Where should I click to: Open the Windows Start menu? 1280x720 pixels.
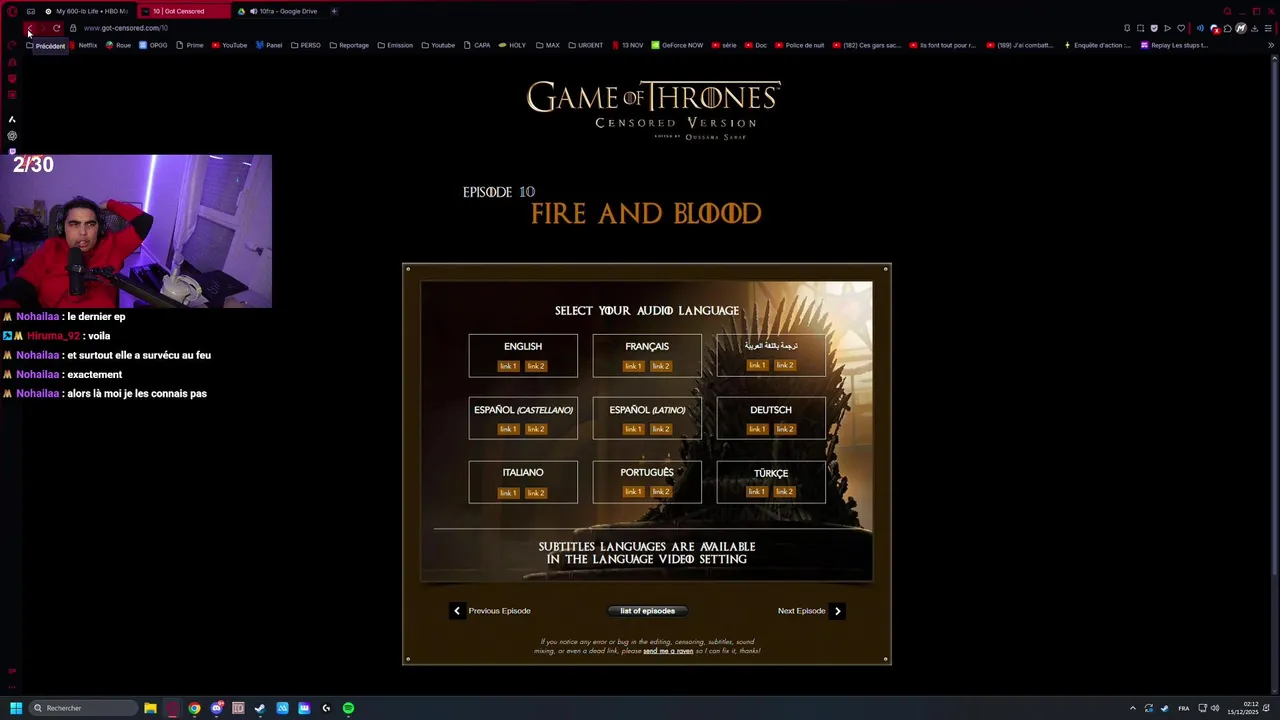(x=16, y=708)
